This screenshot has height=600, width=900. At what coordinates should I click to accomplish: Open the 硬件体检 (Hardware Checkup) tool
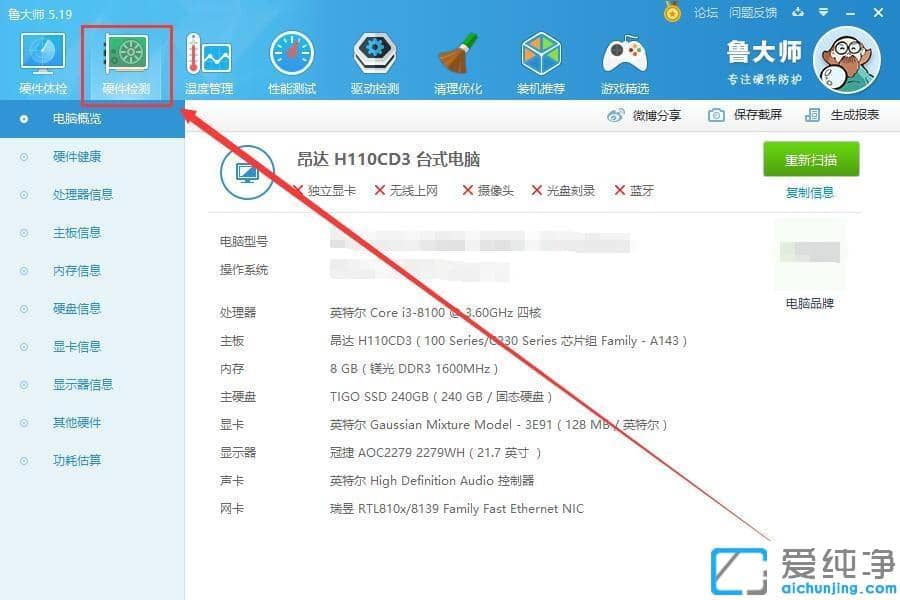41,60
